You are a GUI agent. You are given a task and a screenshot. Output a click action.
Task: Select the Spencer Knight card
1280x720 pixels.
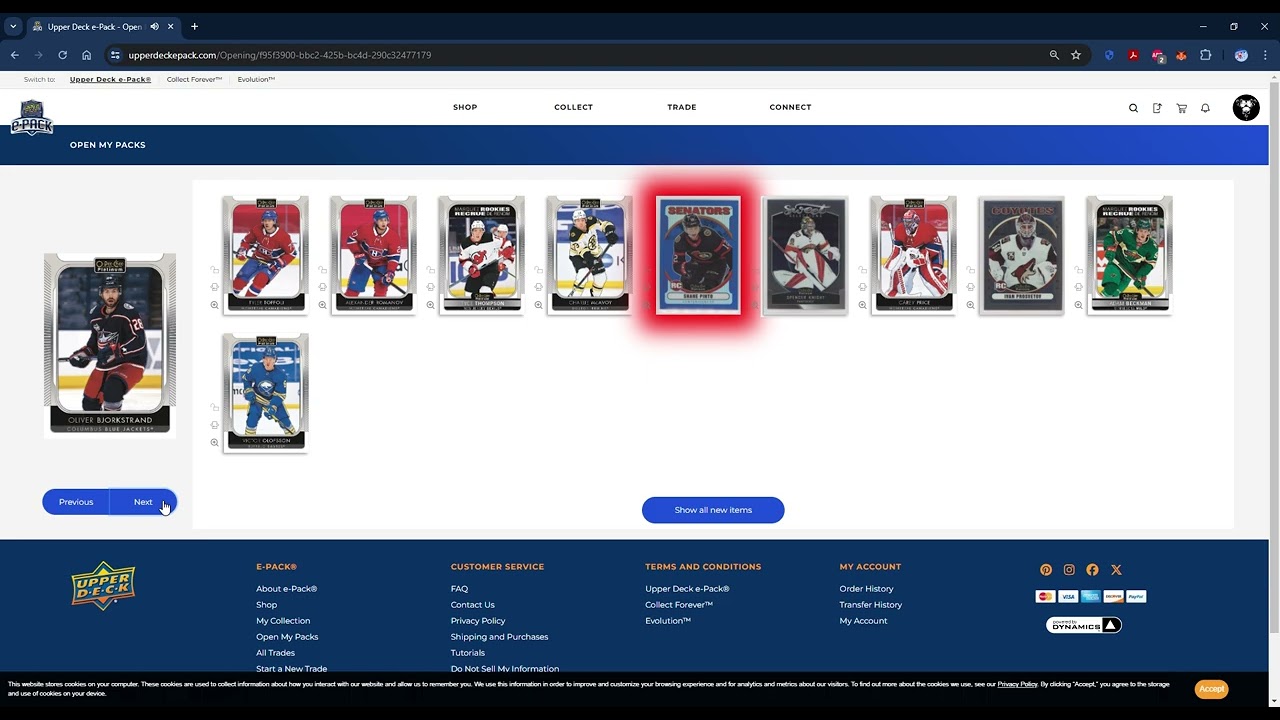click(806, 255)
